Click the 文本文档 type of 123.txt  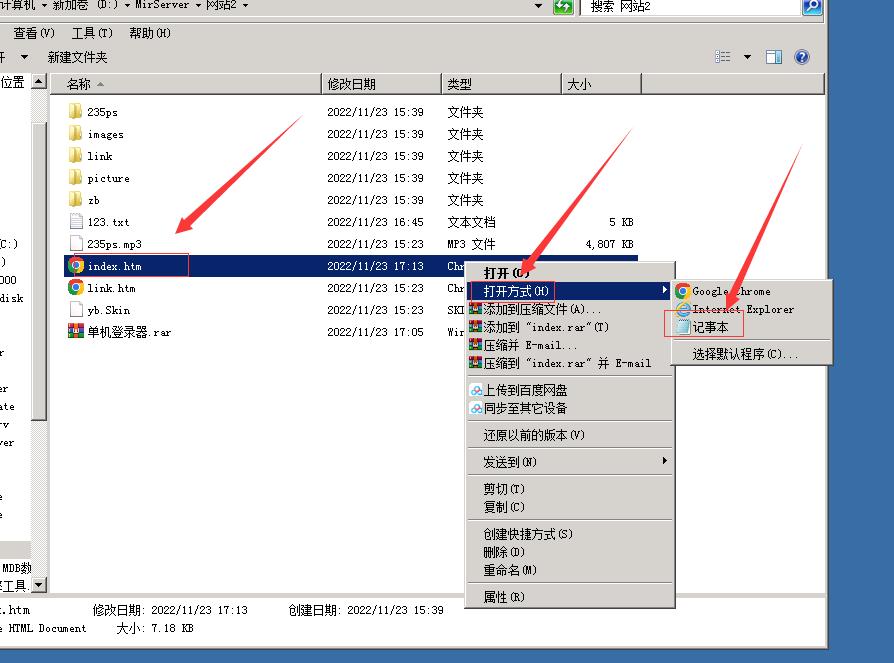pyautogui.click(x=471, y=222)
